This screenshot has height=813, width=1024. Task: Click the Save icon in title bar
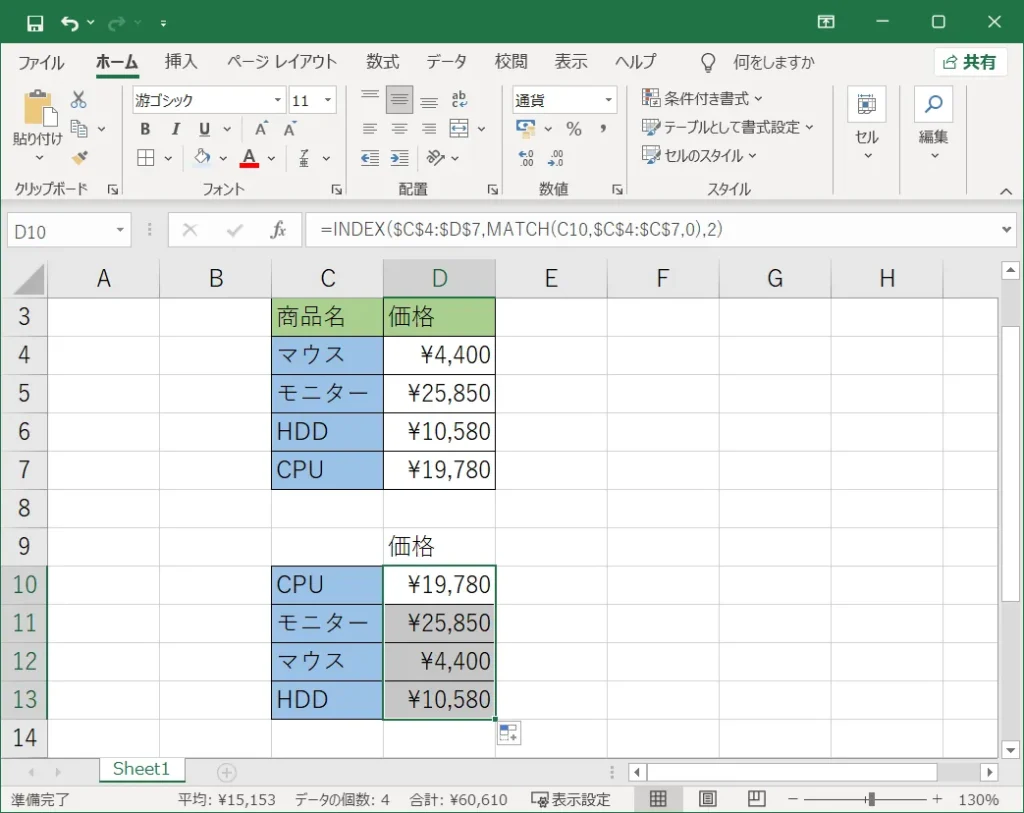coord(35,22)
